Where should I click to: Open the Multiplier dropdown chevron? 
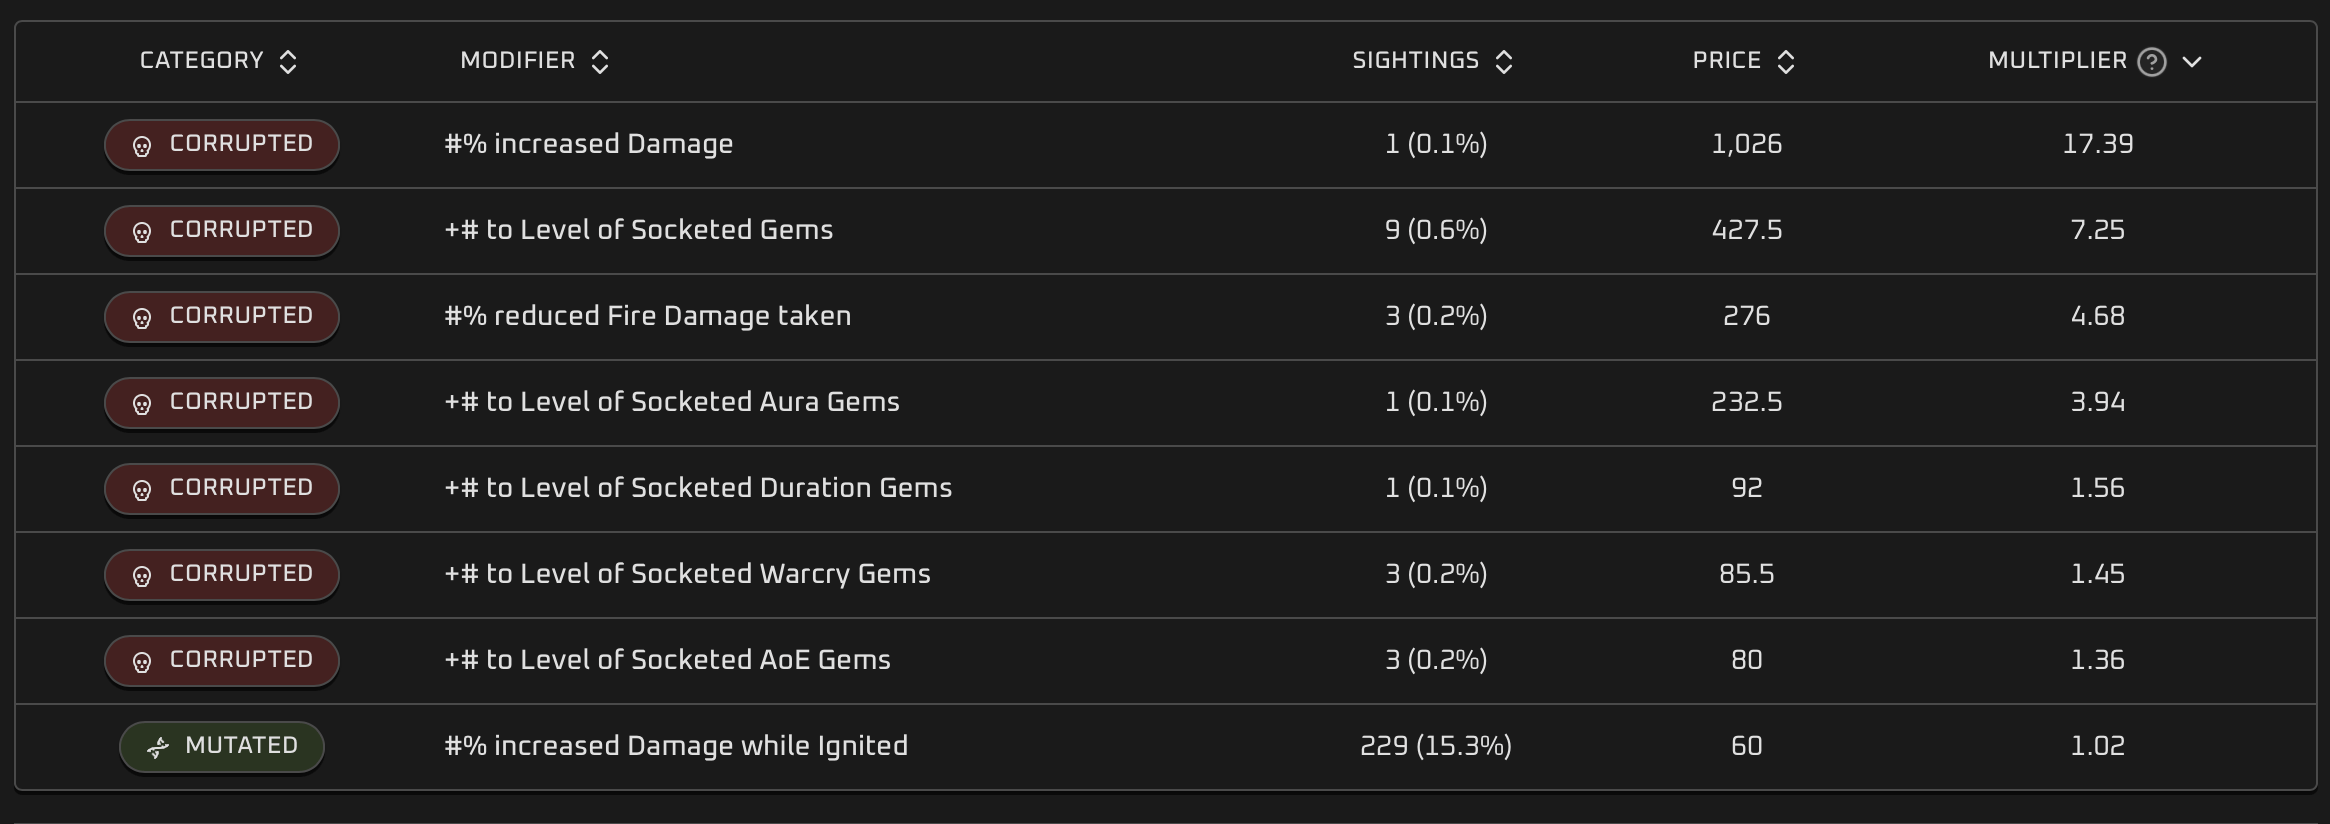[x=2193, y=61]
